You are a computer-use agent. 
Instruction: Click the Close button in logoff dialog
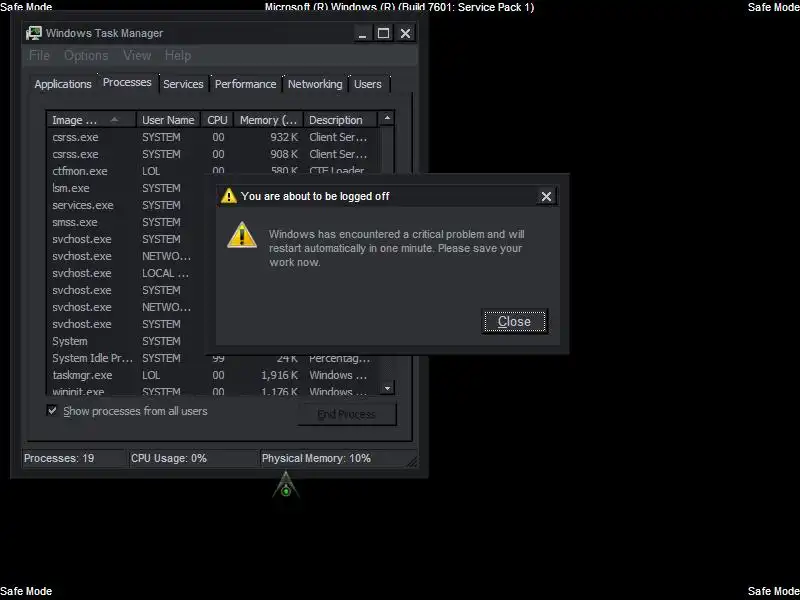tap(514, 321)
